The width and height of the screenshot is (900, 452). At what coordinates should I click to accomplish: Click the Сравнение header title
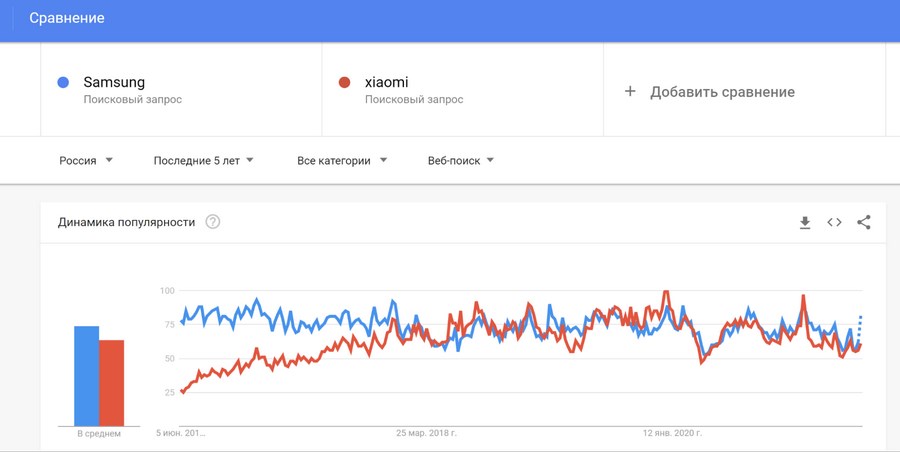pyautogui.click(x=67, y=18)
